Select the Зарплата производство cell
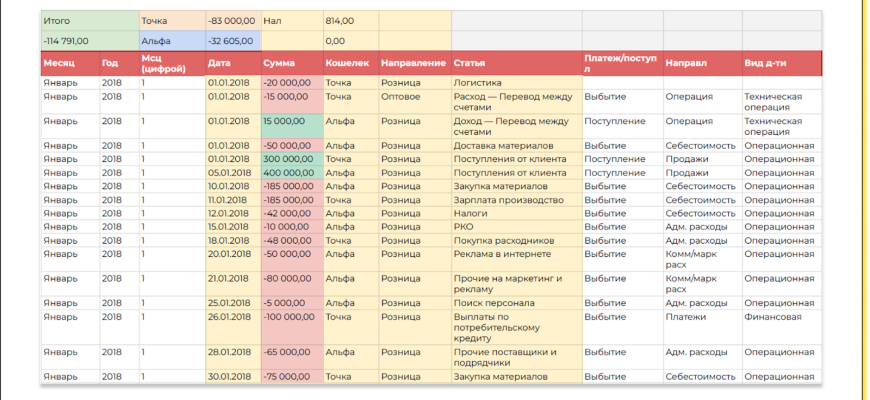Viewport: 870px width, 400px height. coord(514,199)
